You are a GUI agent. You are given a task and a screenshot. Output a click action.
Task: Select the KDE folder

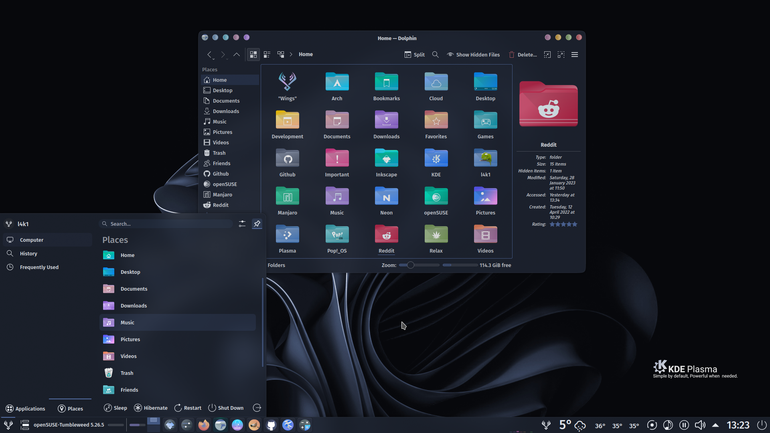point(436,162)
